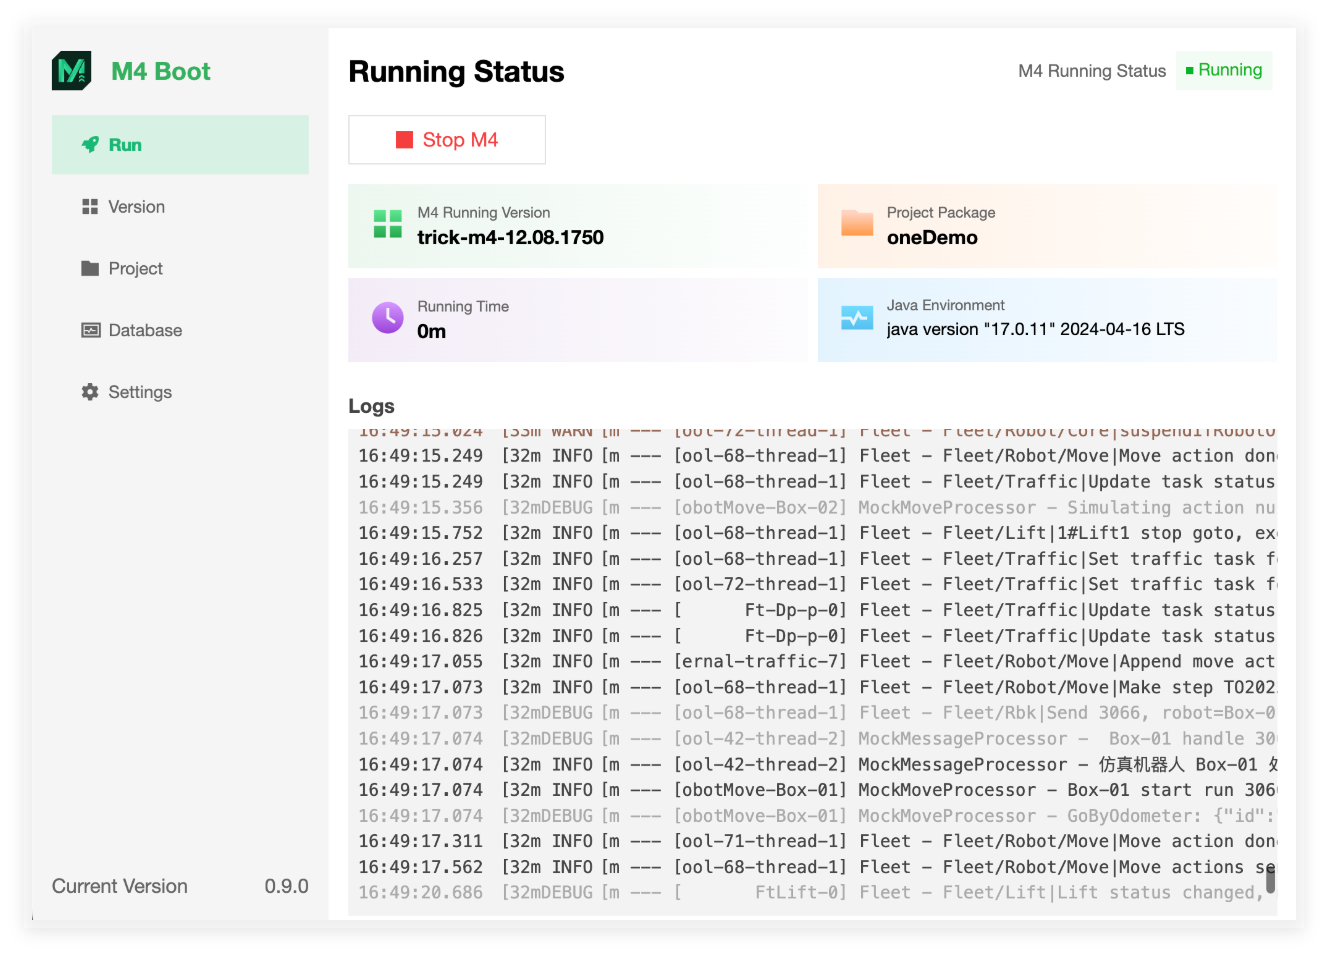
Task: Click the rocket icon beside Run
Action: click(x=90, y=145)
